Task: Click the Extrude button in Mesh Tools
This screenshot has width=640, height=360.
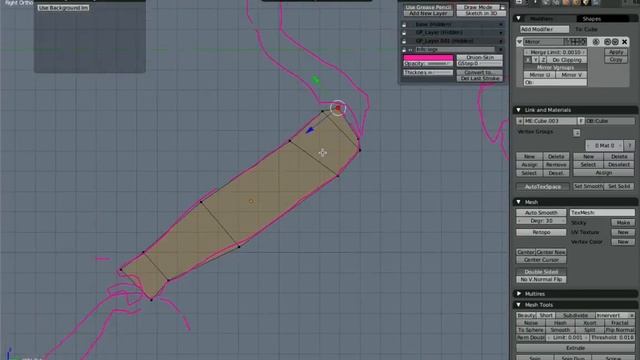Action: tap(576, 348)
